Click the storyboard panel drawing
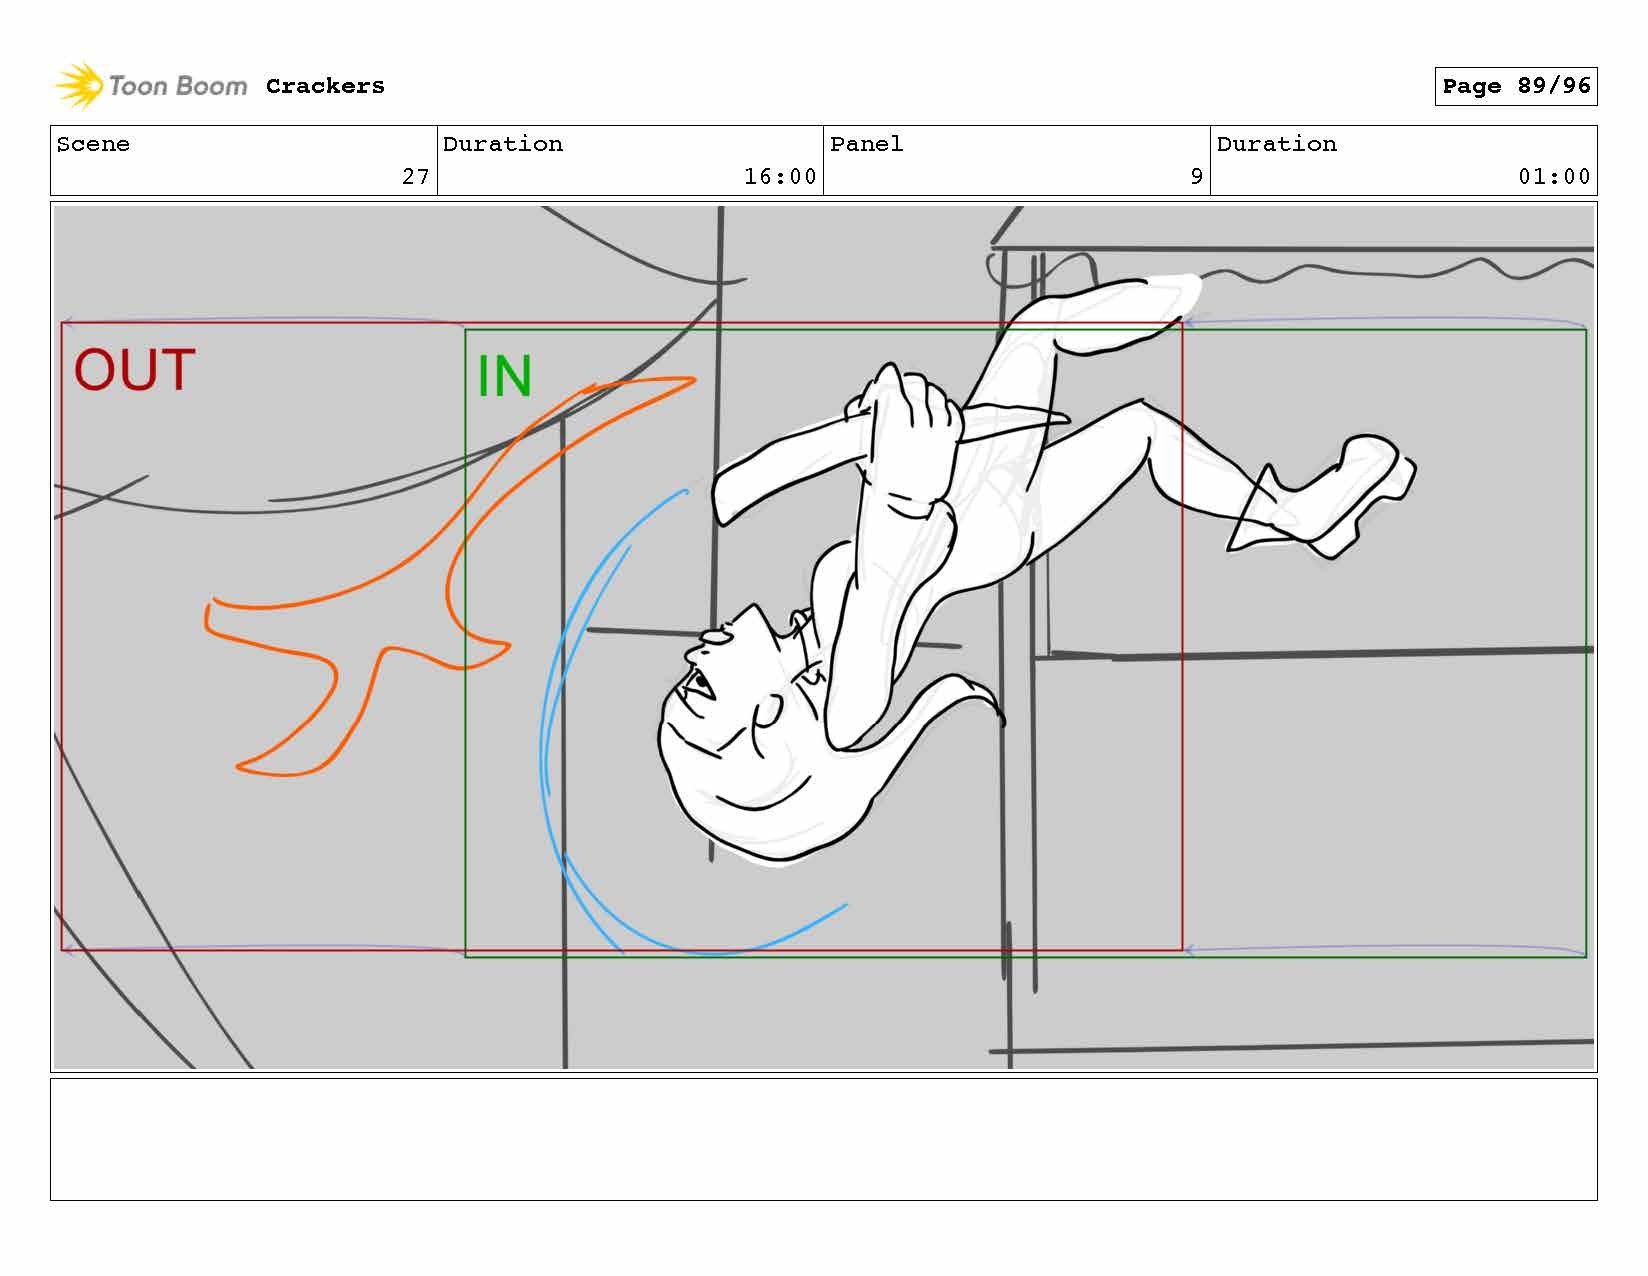The width and height of the screenshot is (1648, 1276). tap(823, 637)
